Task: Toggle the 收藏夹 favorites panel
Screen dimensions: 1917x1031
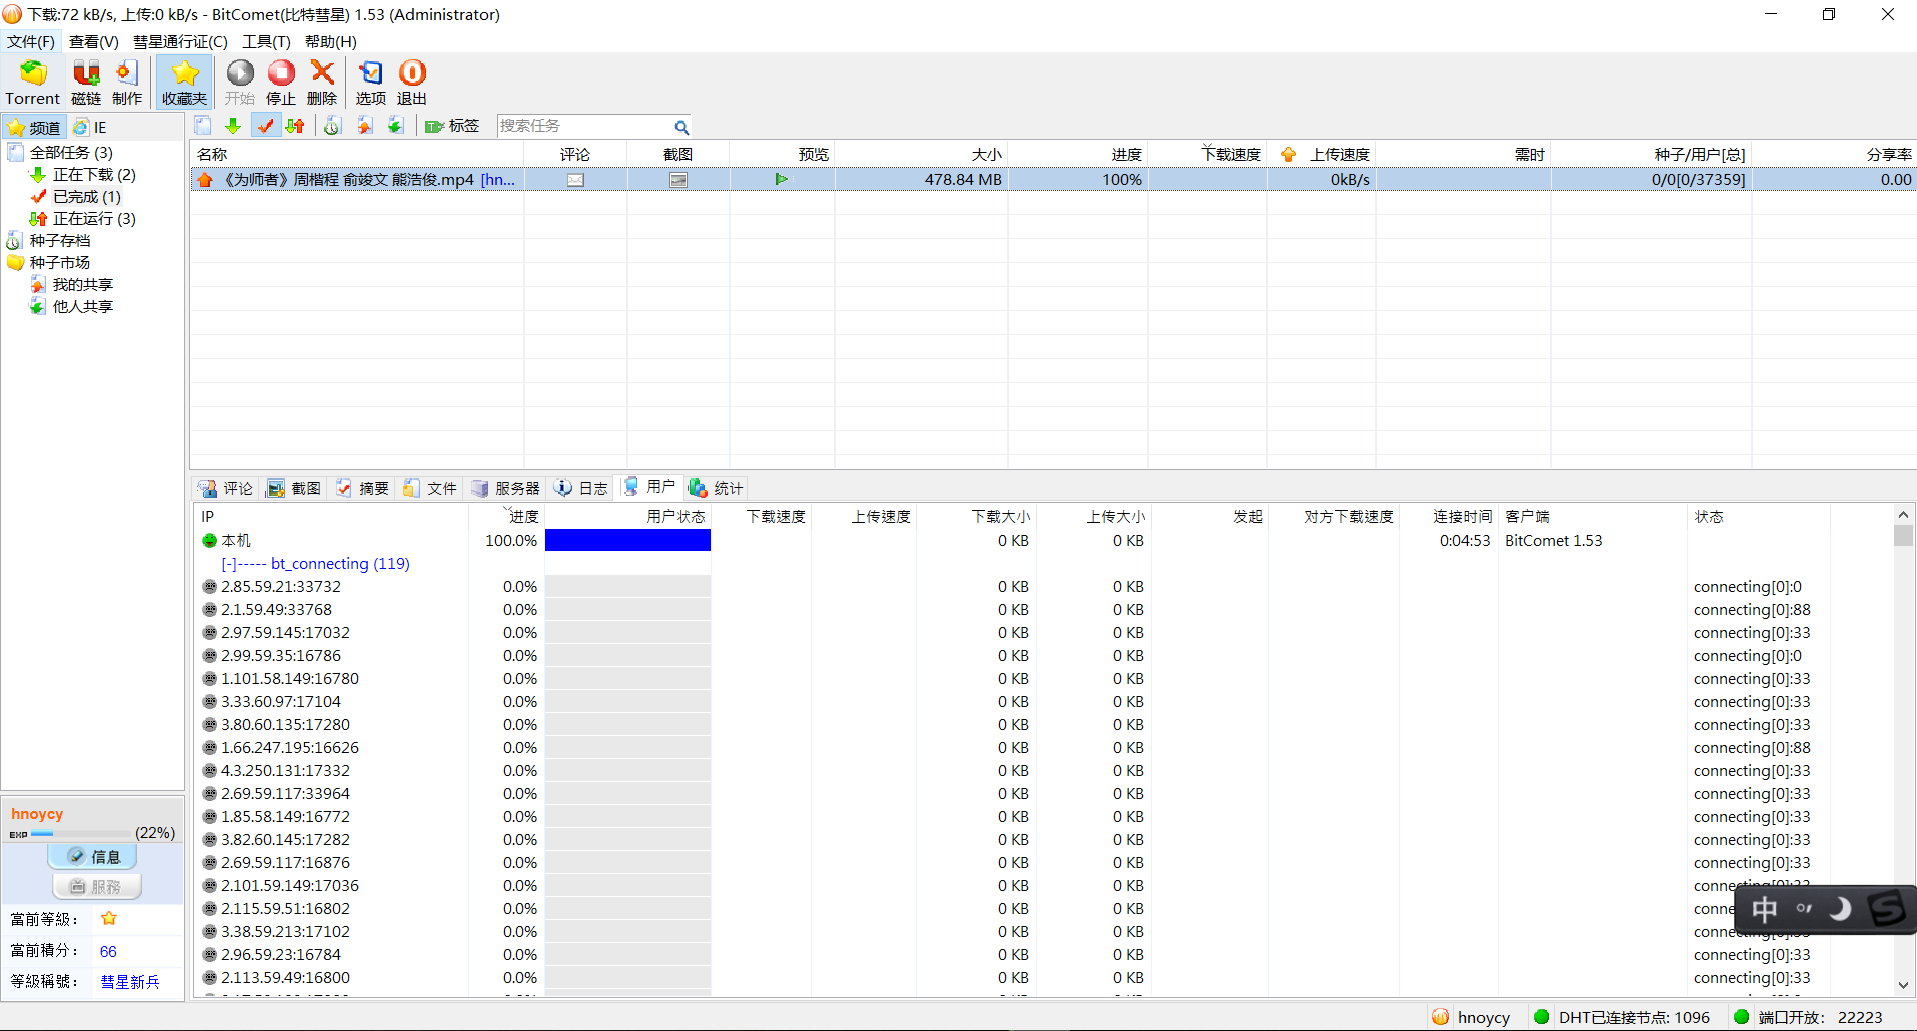Action: point(184,82)
